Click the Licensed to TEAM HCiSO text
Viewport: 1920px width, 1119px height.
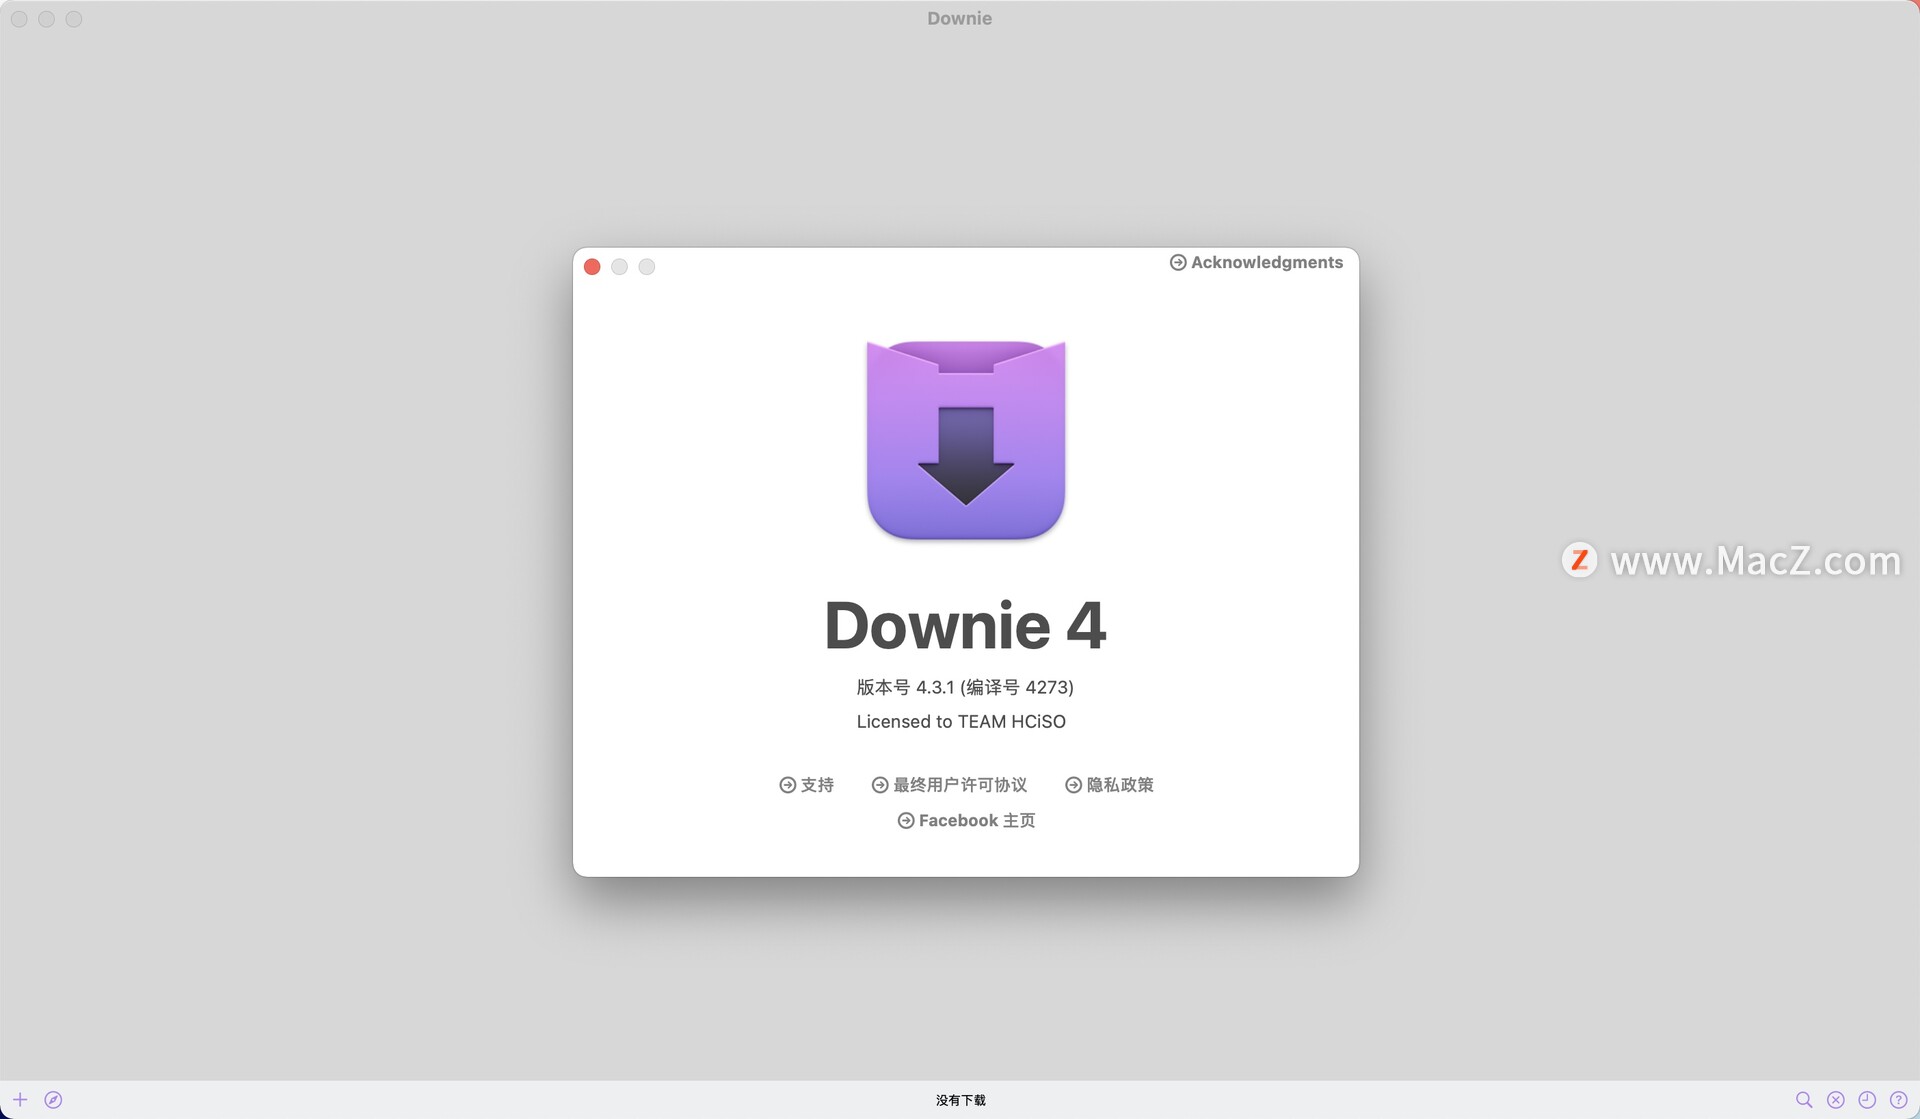pyautogui.click(x=961, y=721)
